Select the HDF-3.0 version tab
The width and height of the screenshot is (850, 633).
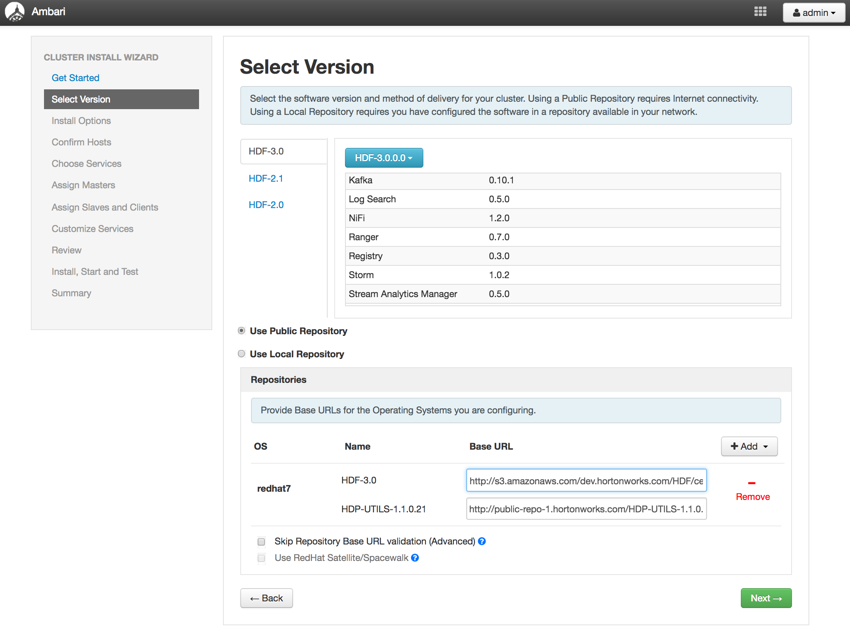267,151
